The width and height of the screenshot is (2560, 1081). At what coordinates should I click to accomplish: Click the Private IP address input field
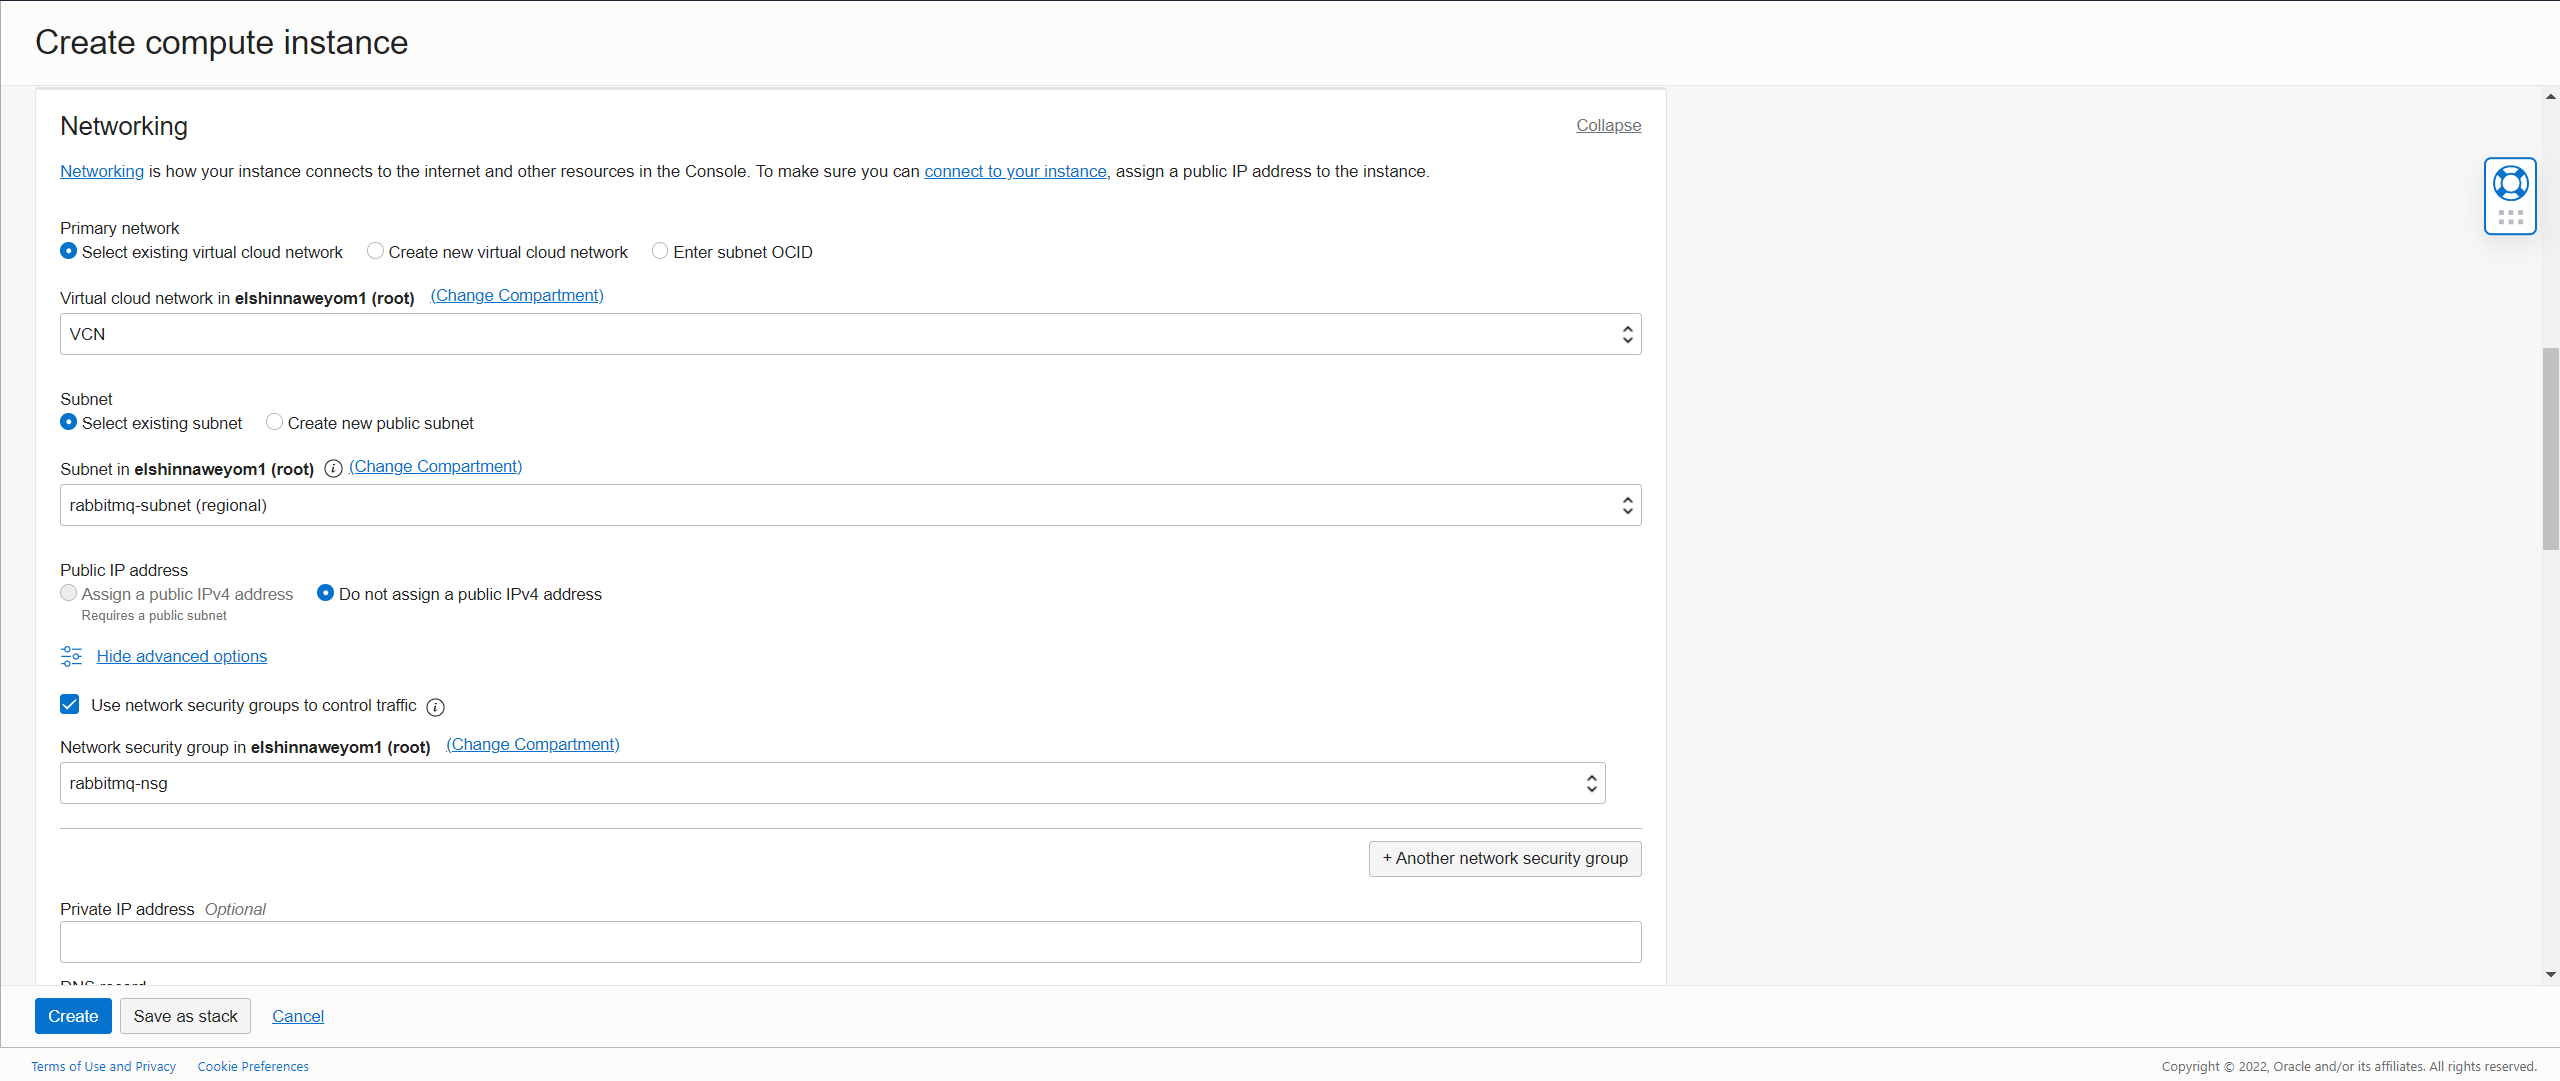pyautogui.click(x=850, y=941)
